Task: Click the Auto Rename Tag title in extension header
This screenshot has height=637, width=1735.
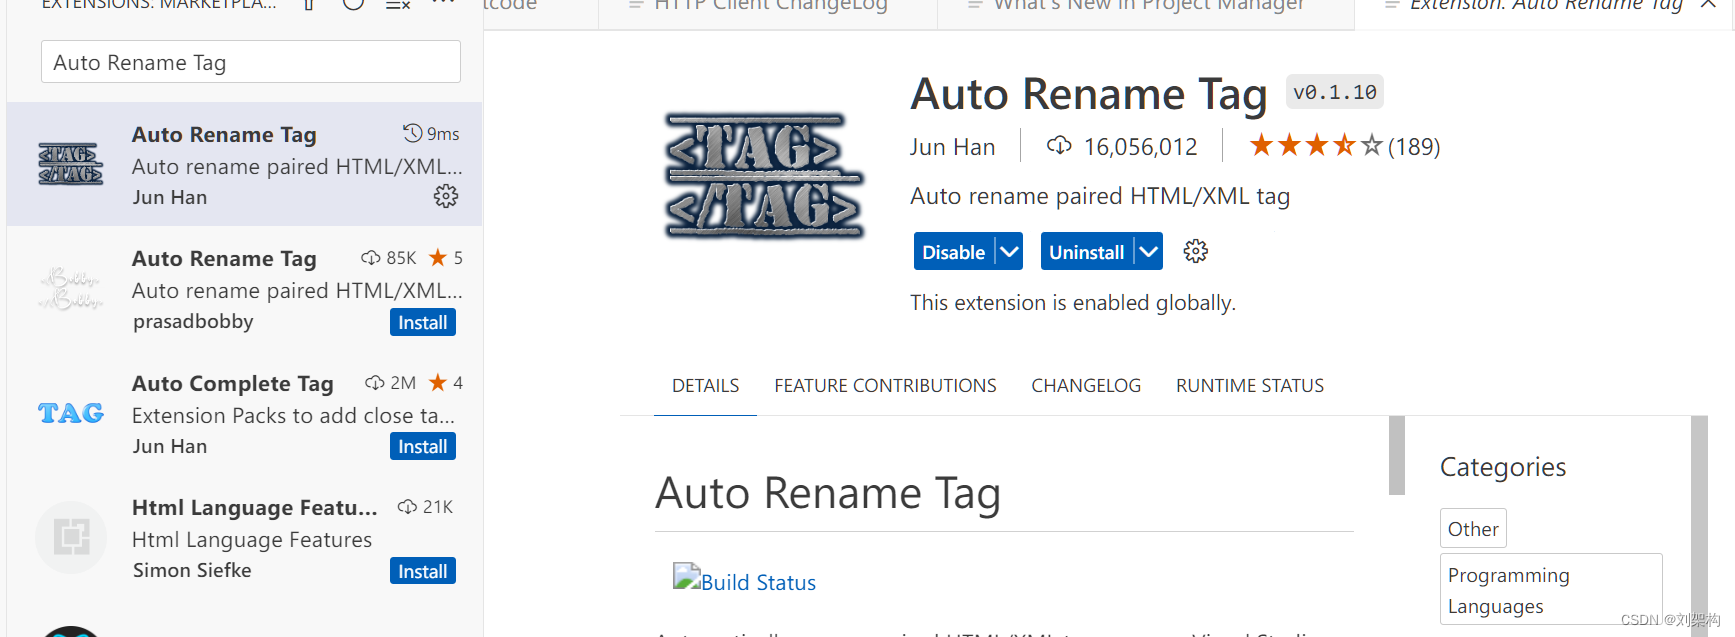Action: coord(1089,94)
